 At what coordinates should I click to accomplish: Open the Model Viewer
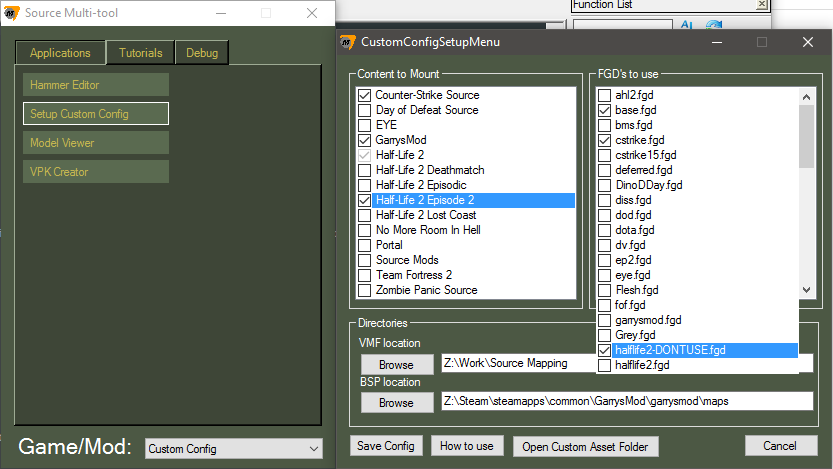tap(96, 143)
